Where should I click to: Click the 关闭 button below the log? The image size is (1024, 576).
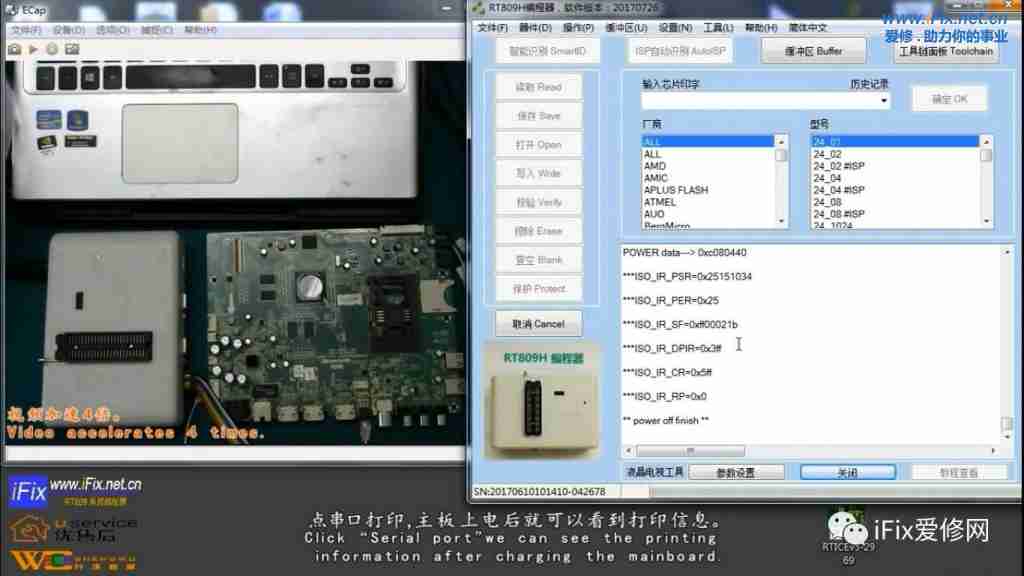pyautogui.click(x=847, y=472)
